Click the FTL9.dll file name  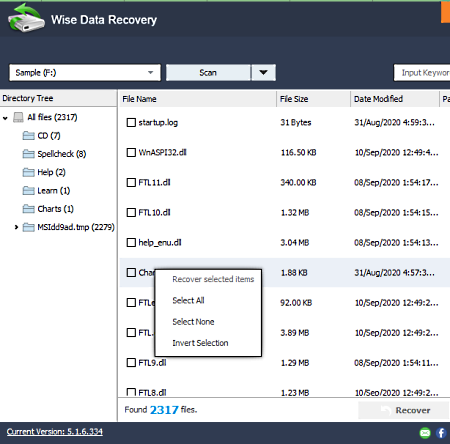click(152, 363)
